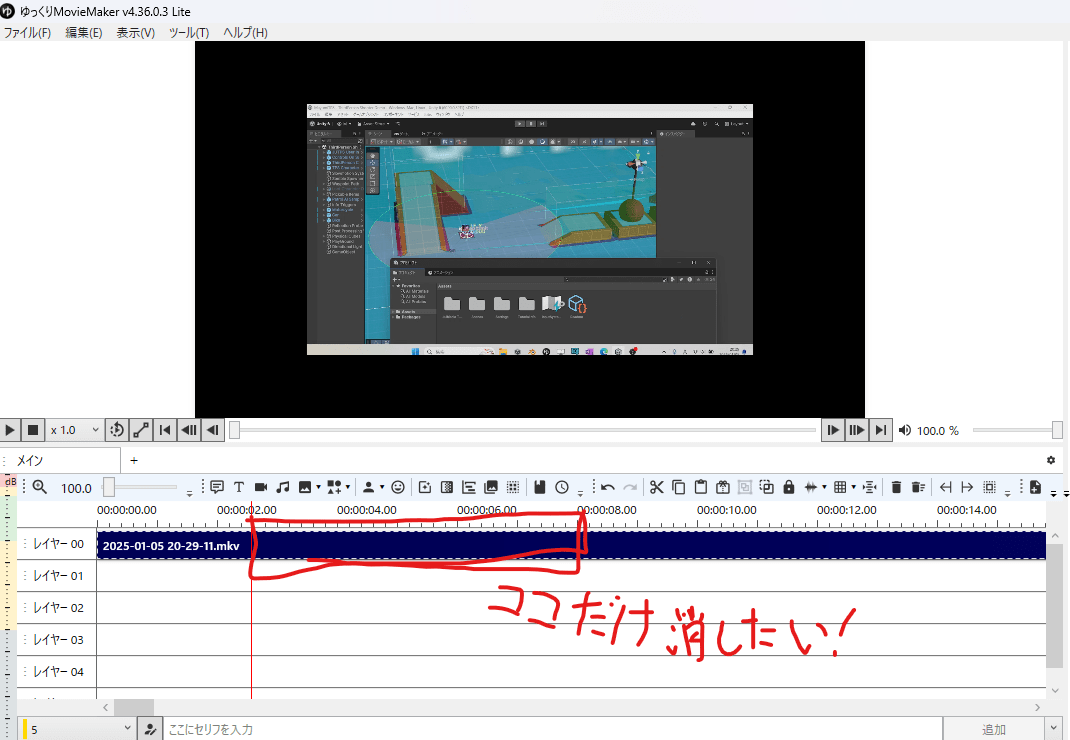1070x740 pixels.
Task: Toggle the padlock lock icon
Action: point(789,487)
